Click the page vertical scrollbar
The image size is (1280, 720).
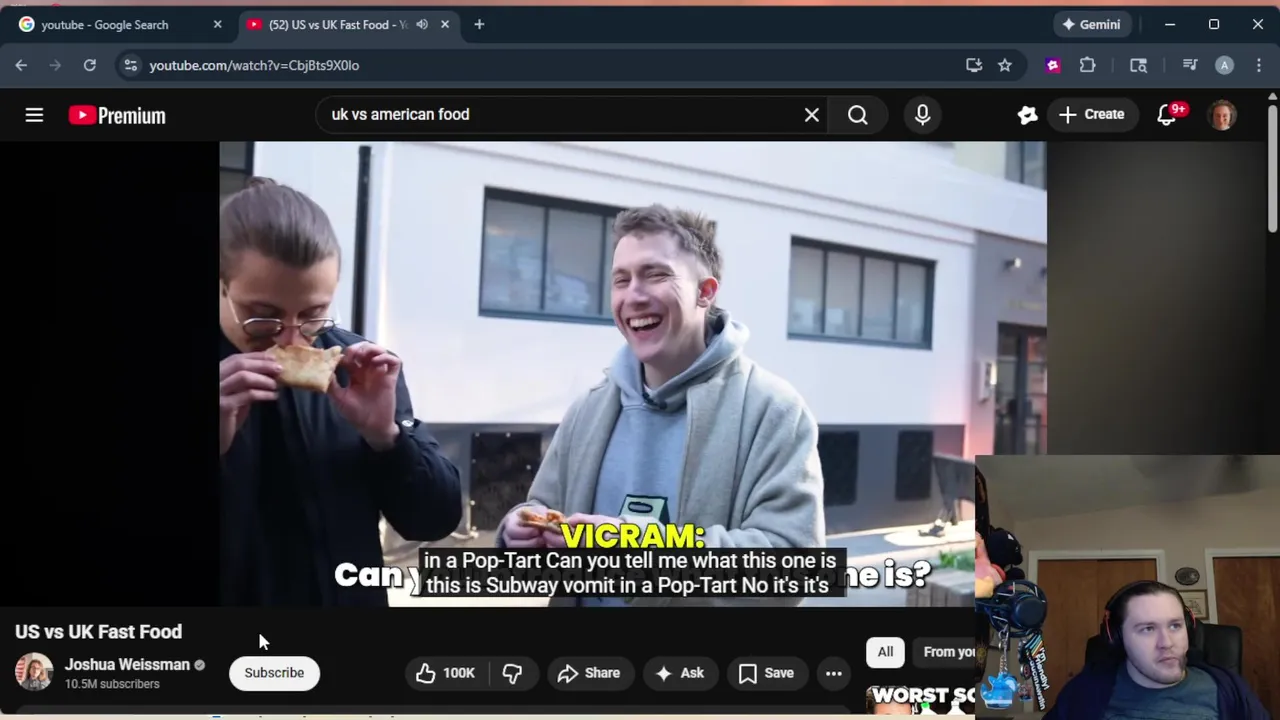(1272, 168)
